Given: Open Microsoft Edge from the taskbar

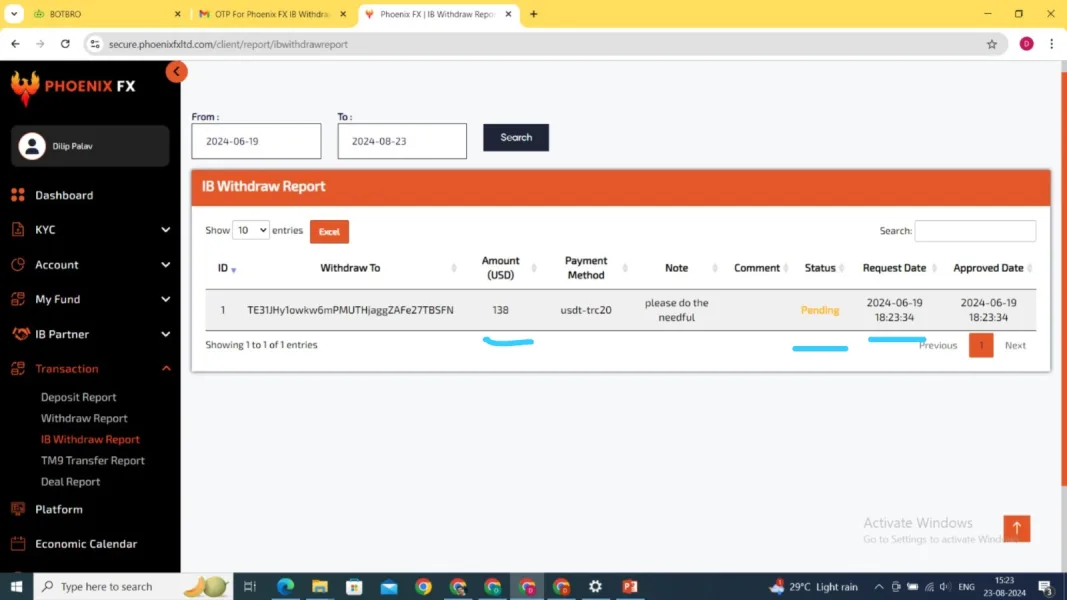Looking at the screenshot, I should [285, 586].
